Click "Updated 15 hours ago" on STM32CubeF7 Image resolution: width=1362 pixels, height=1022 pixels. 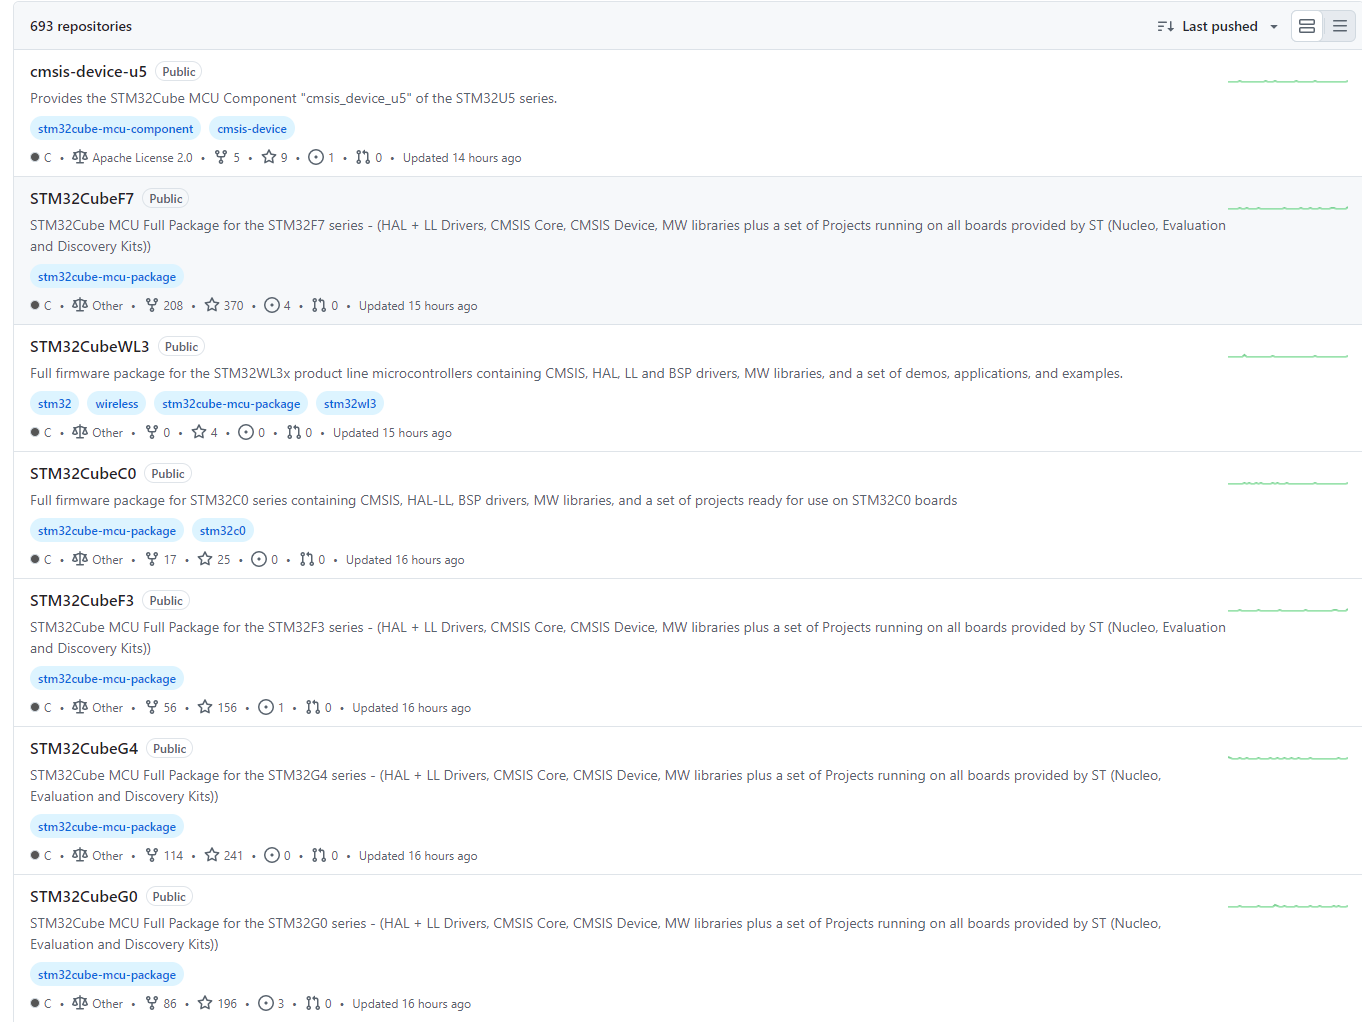[418, 306]
